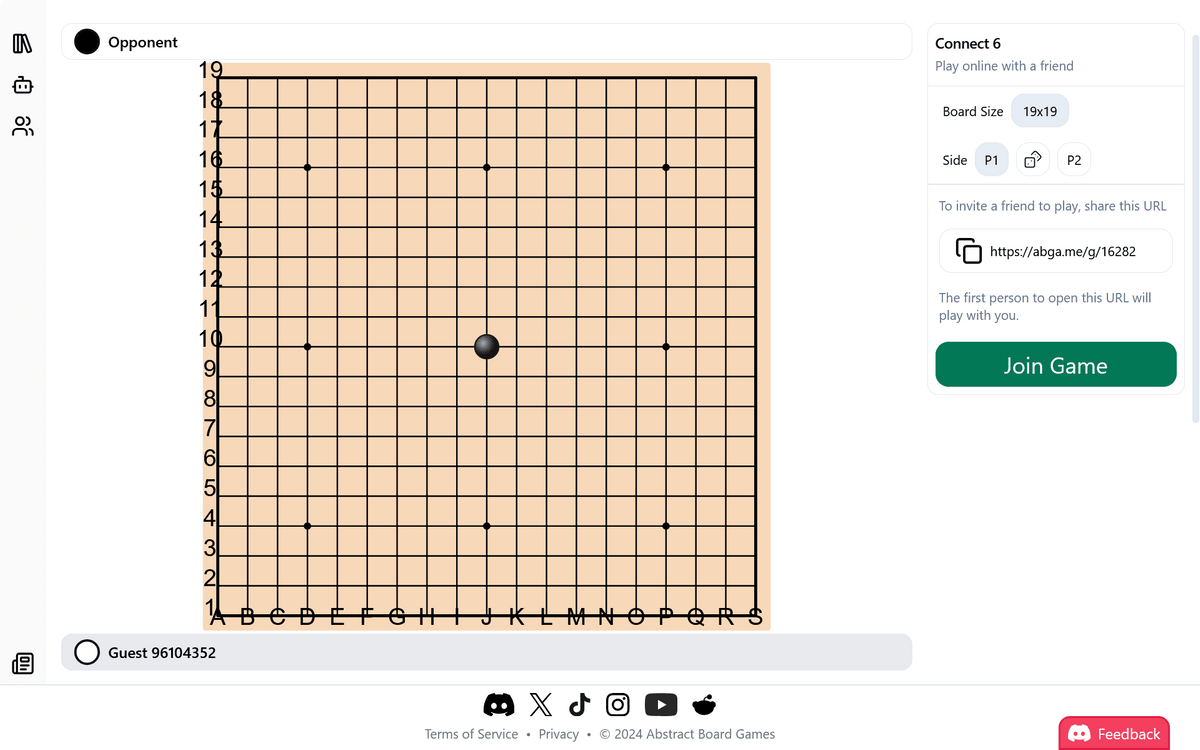
Task: Visit the X (Twitter) footer icon
Action: pyautogui.click(x=540, y=705)
